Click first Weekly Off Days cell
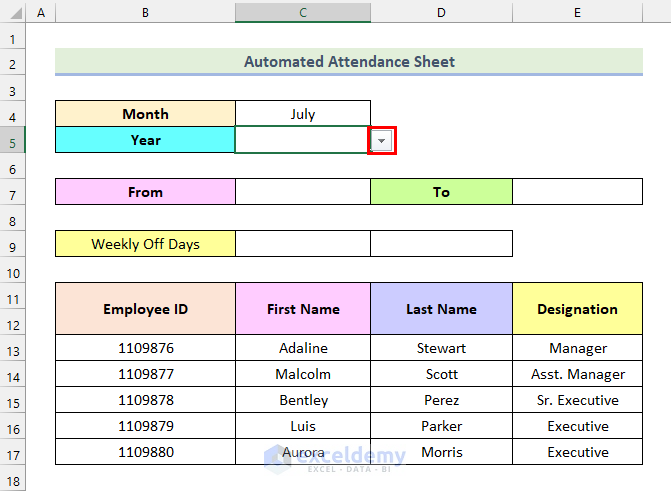This screenshot has width=671, height=491. tap(303, 244)
